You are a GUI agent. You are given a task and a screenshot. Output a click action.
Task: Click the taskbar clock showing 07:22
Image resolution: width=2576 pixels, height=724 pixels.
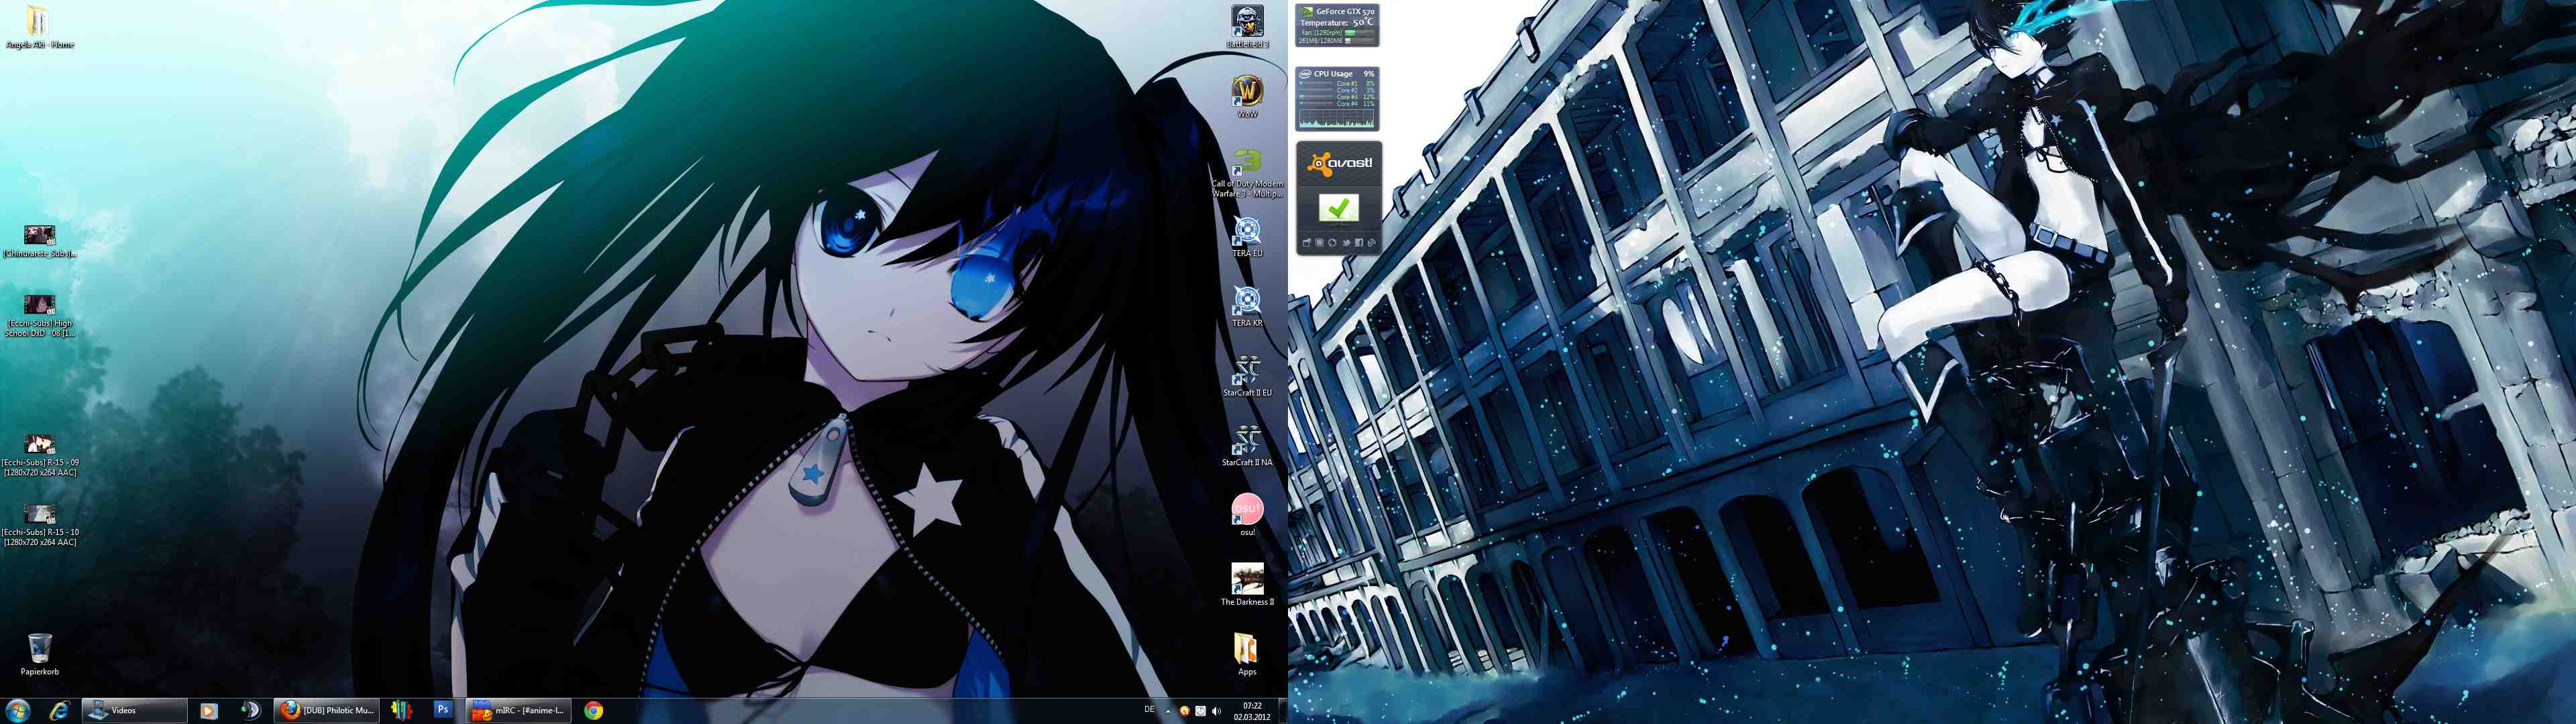pyautogui.click(x=1253, y=710)
